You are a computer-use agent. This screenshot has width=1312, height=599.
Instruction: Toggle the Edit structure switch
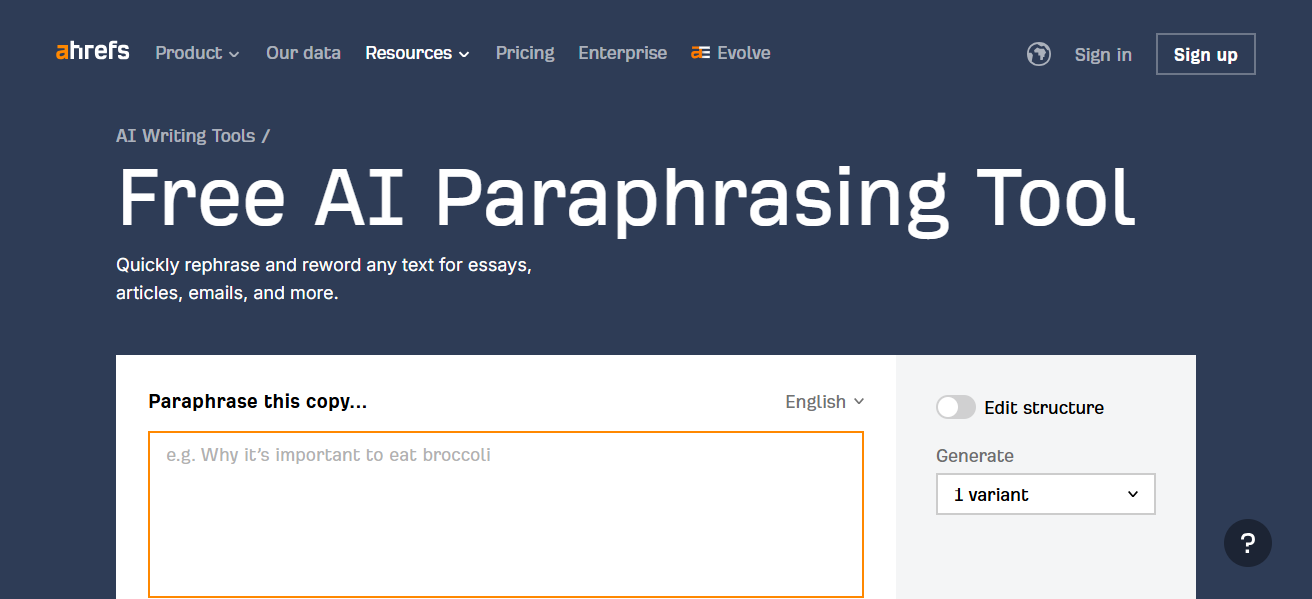(956, 407)
